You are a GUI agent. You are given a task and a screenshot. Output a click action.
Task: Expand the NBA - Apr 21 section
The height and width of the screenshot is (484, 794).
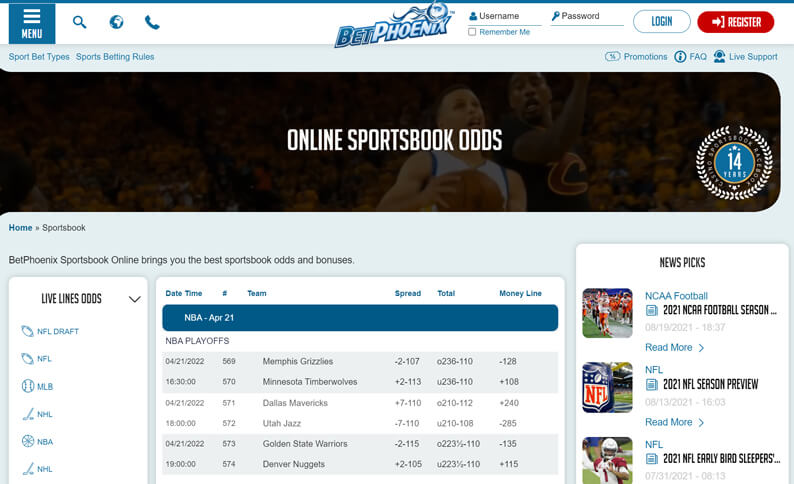360,318
